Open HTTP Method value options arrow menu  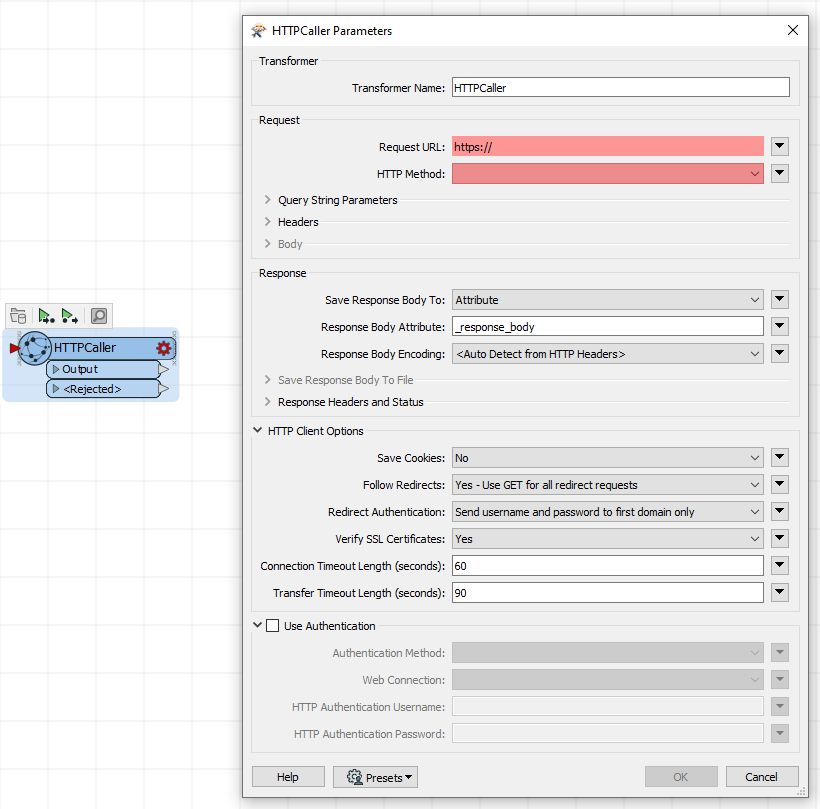pyautogui.click(x=780, y=173)
